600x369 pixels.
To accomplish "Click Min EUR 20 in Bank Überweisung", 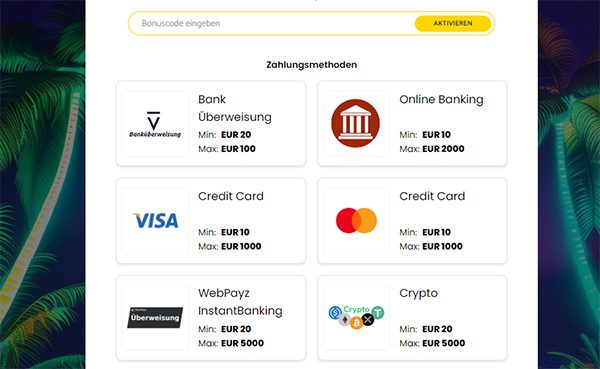I will pos(225,135).
